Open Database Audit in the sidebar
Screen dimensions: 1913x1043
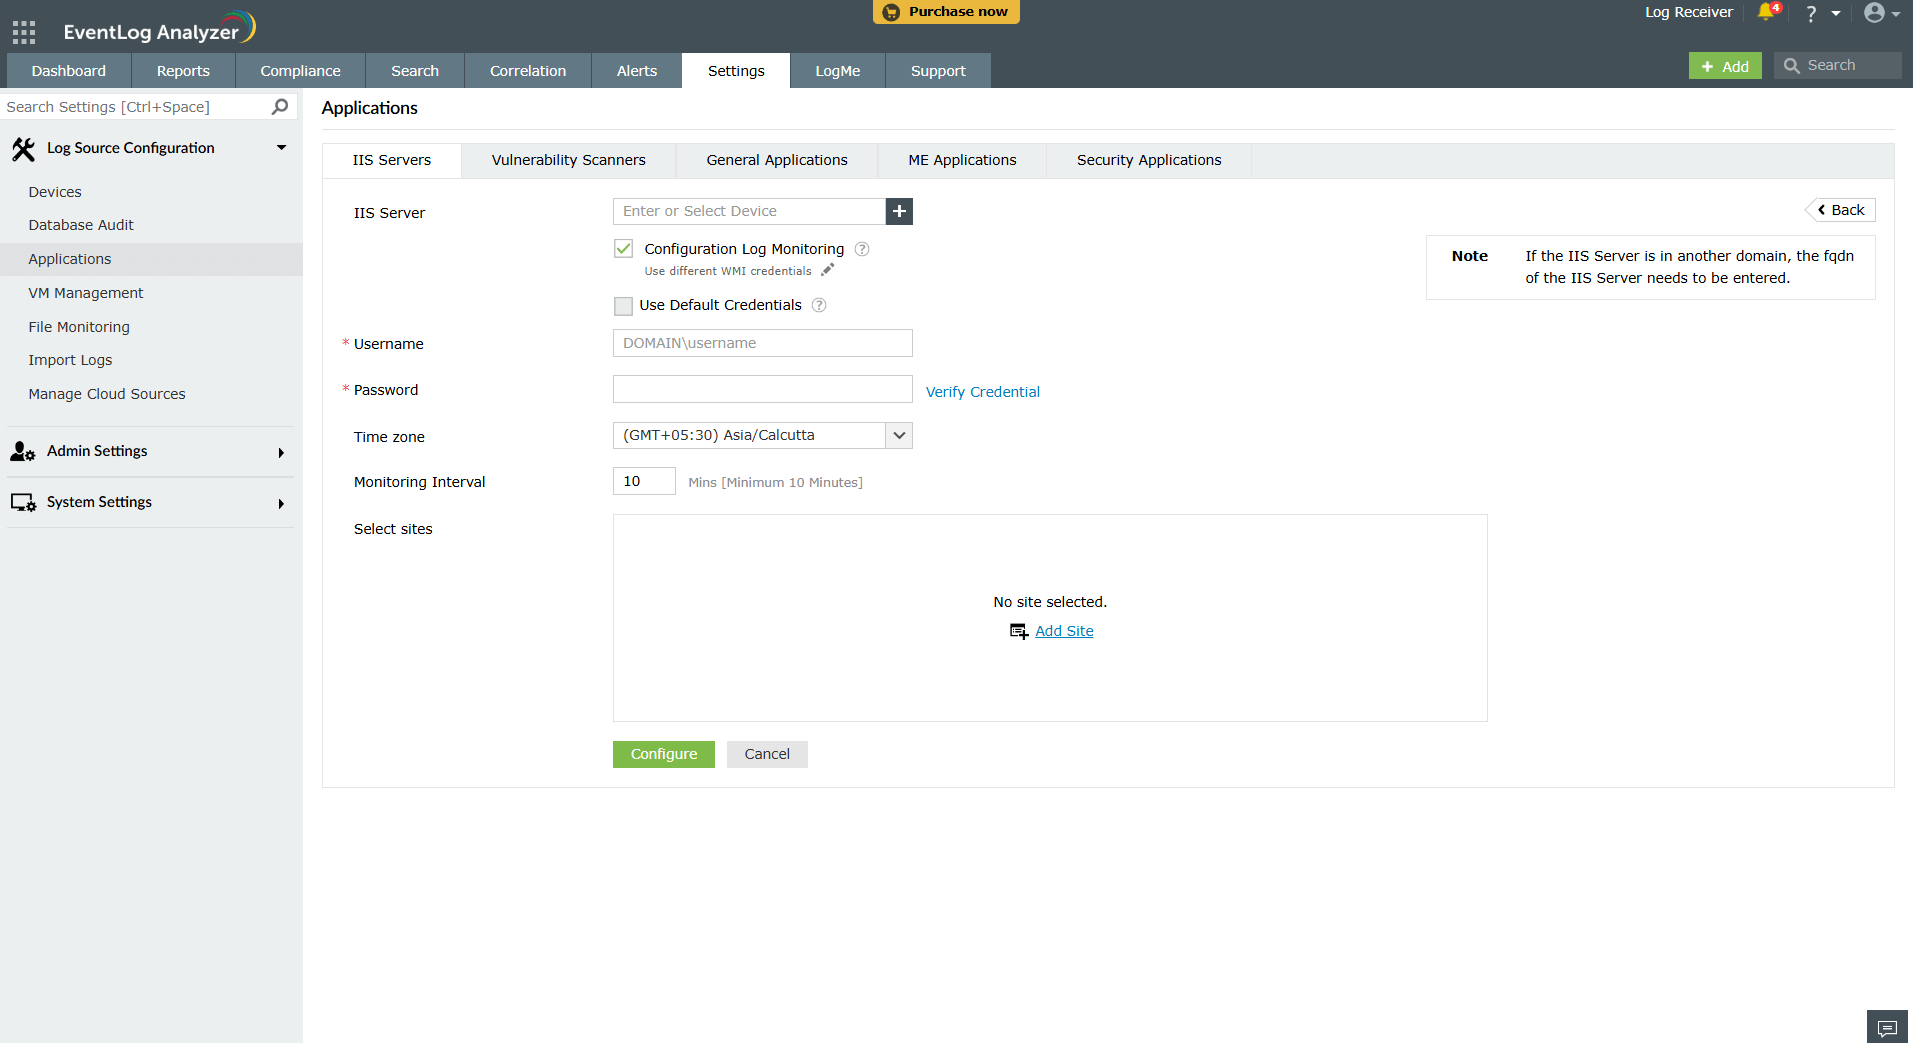tap(81, 225)
